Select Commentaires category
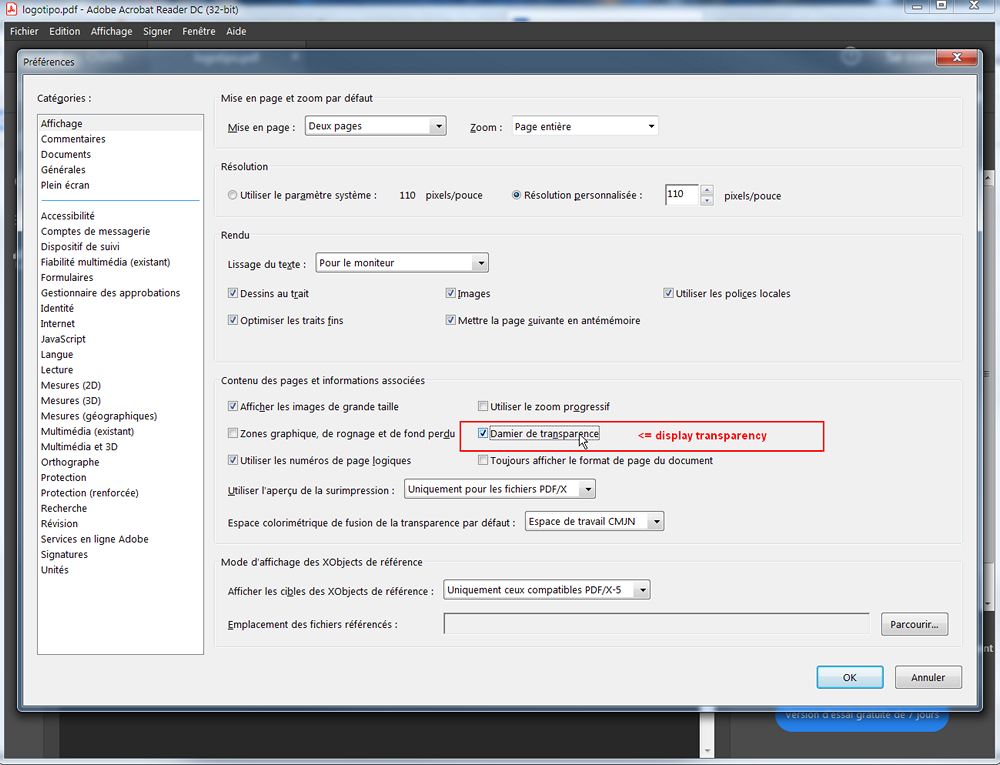The image size is (1000, 765). coord(120,139)
